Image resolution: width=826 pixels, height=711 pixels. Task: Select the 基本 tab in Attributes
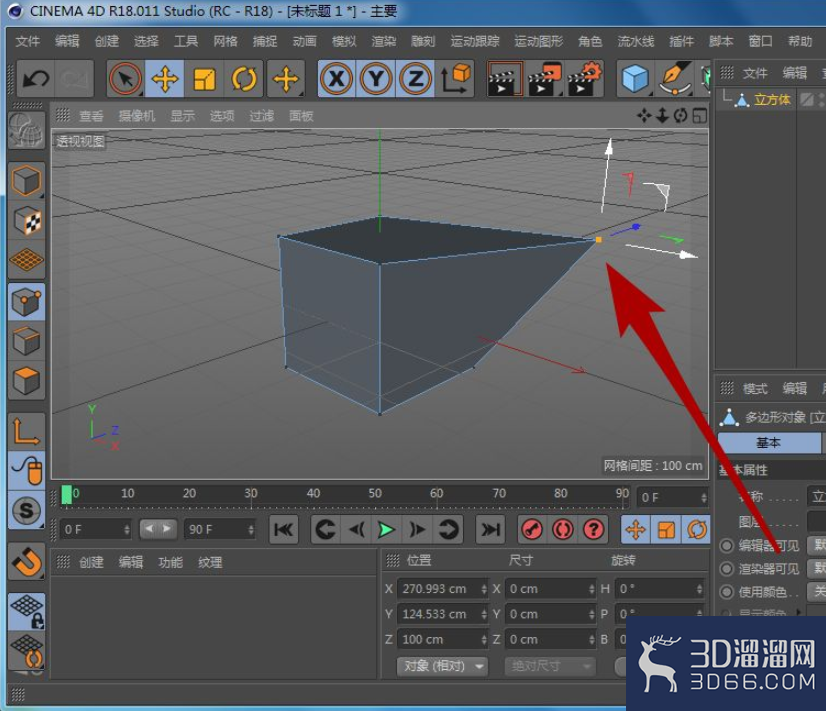(769, 443)
